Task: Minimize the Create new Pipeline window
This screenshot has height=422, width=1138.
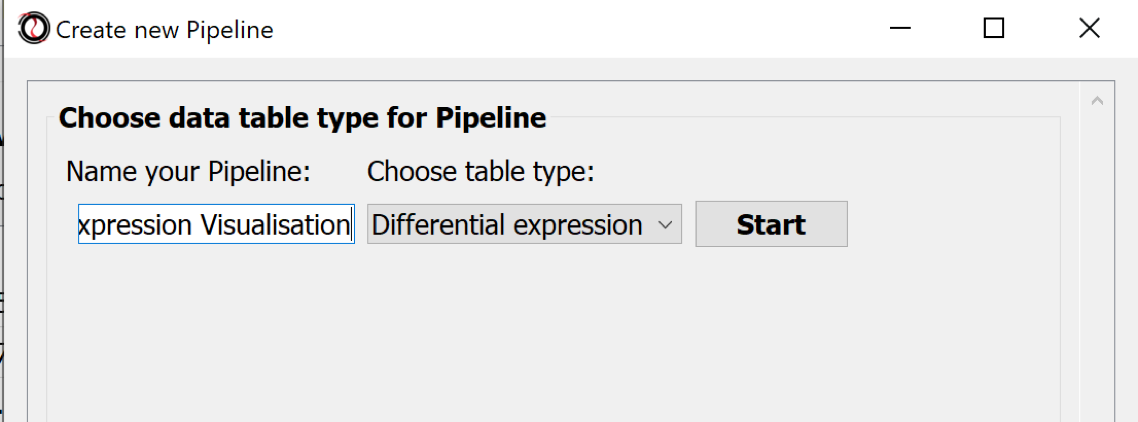Action: pyautogui.click(x=901, y=29)
